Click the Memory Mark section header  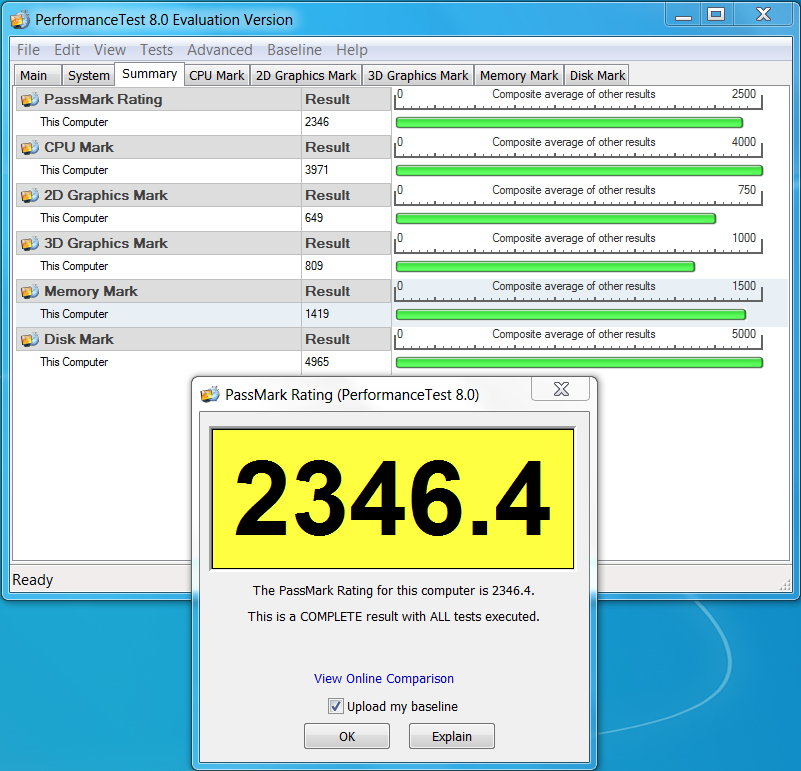coord(159,291)
